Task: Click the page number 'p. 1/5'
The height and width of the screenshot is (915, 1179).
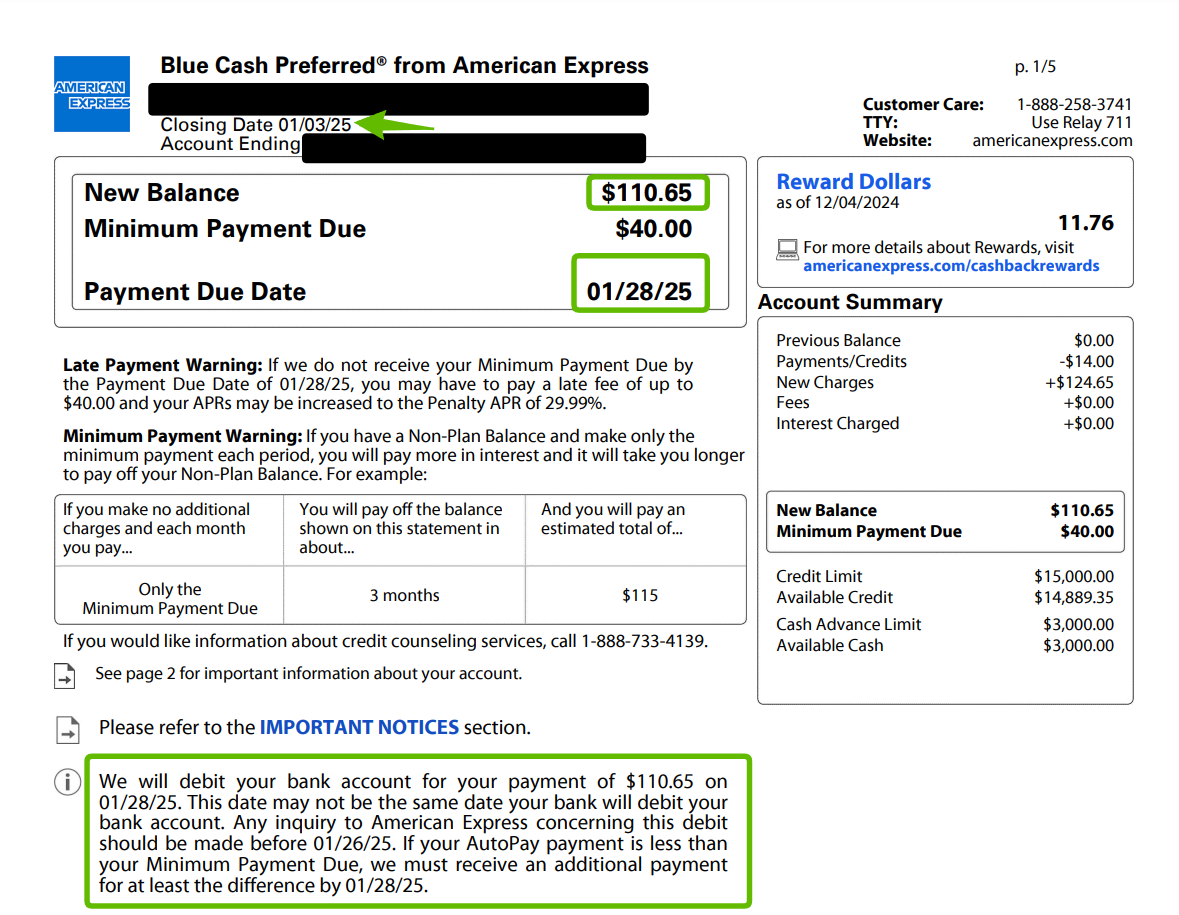Action: click(x=1035, y=67)
